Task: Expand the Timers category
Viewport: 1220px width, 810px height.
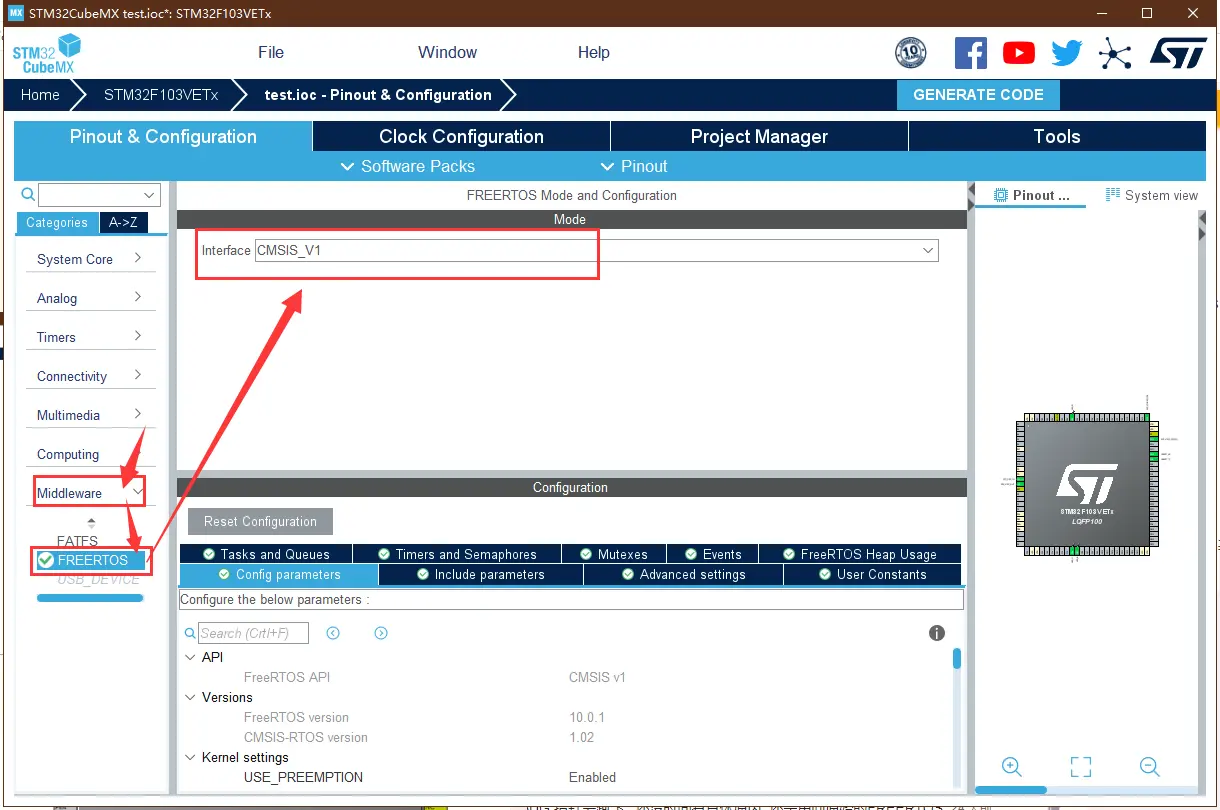Action: (x=90, y=337)
